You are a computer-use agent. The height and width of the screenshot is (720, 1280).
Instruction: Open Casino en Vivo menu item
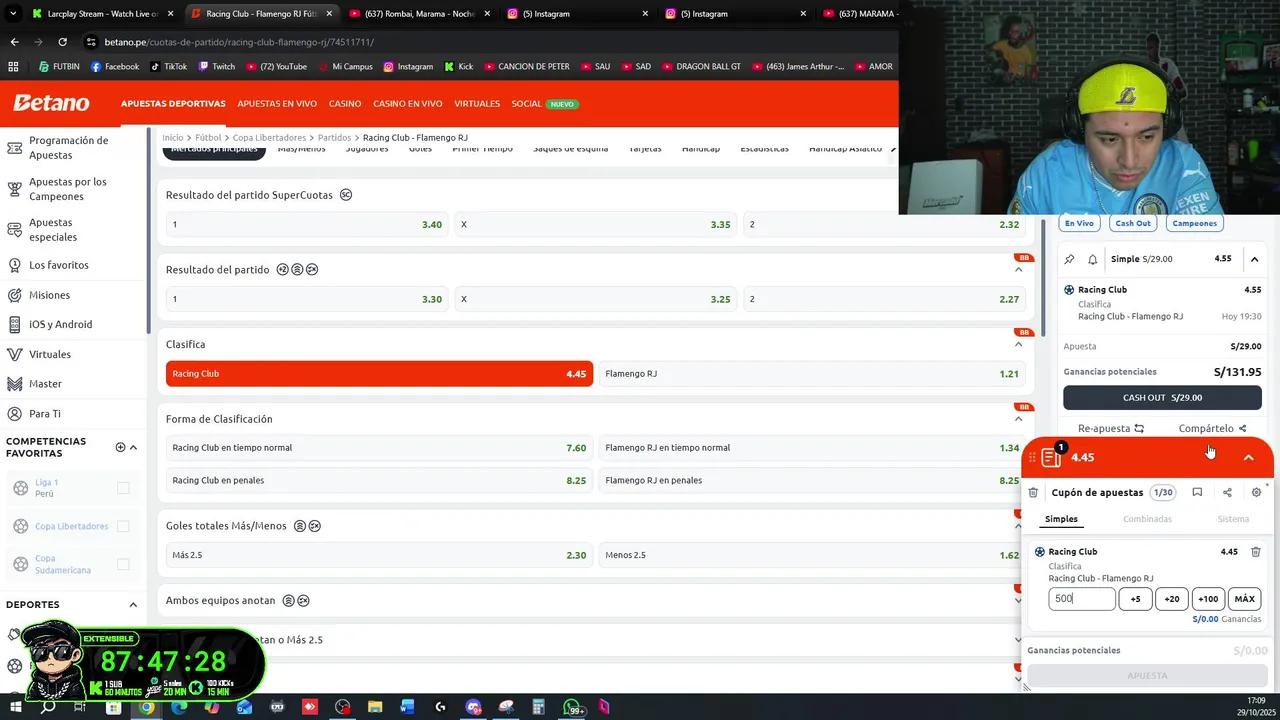pyautogui.click(x=407, y=103)
